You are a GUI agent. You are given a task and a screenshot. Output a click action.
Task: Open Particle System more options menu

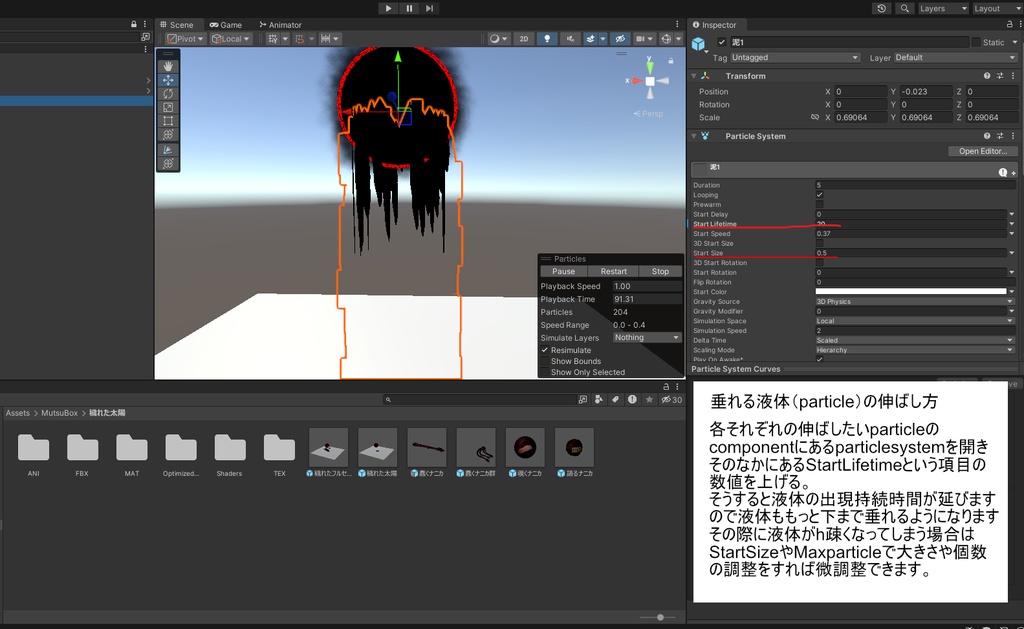pyautogui.click(x=1013, y=136)
